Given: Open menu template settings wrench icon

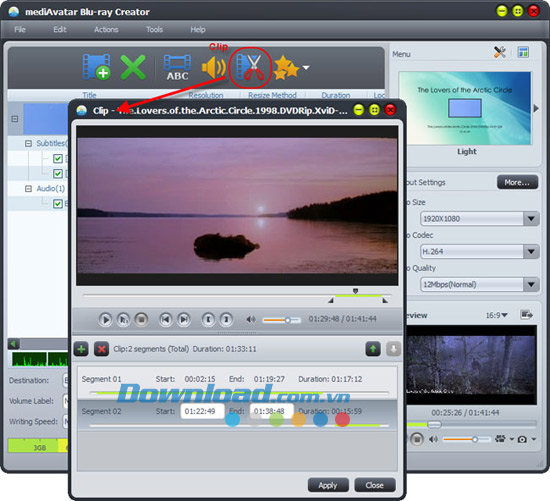Looking at the screenshot, I should [x=500, y=53].
